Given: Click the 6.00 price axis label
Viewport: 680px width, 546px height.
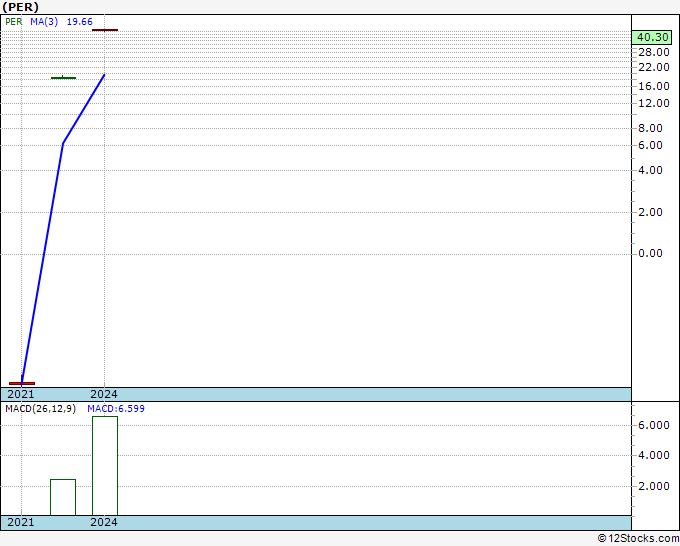Looking at the screenshot, I should [x=650, y=145].
